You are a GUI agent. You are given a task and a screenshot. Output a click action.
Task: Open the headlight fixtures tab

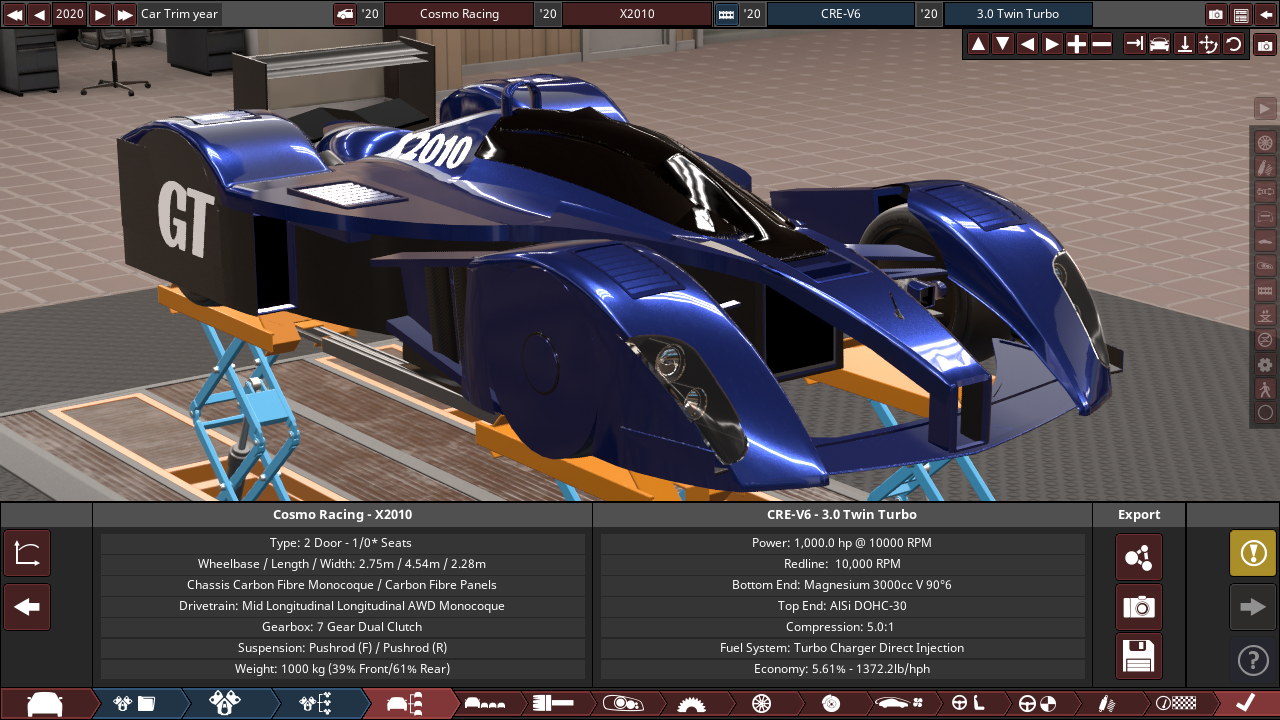(x=622, y=704)
